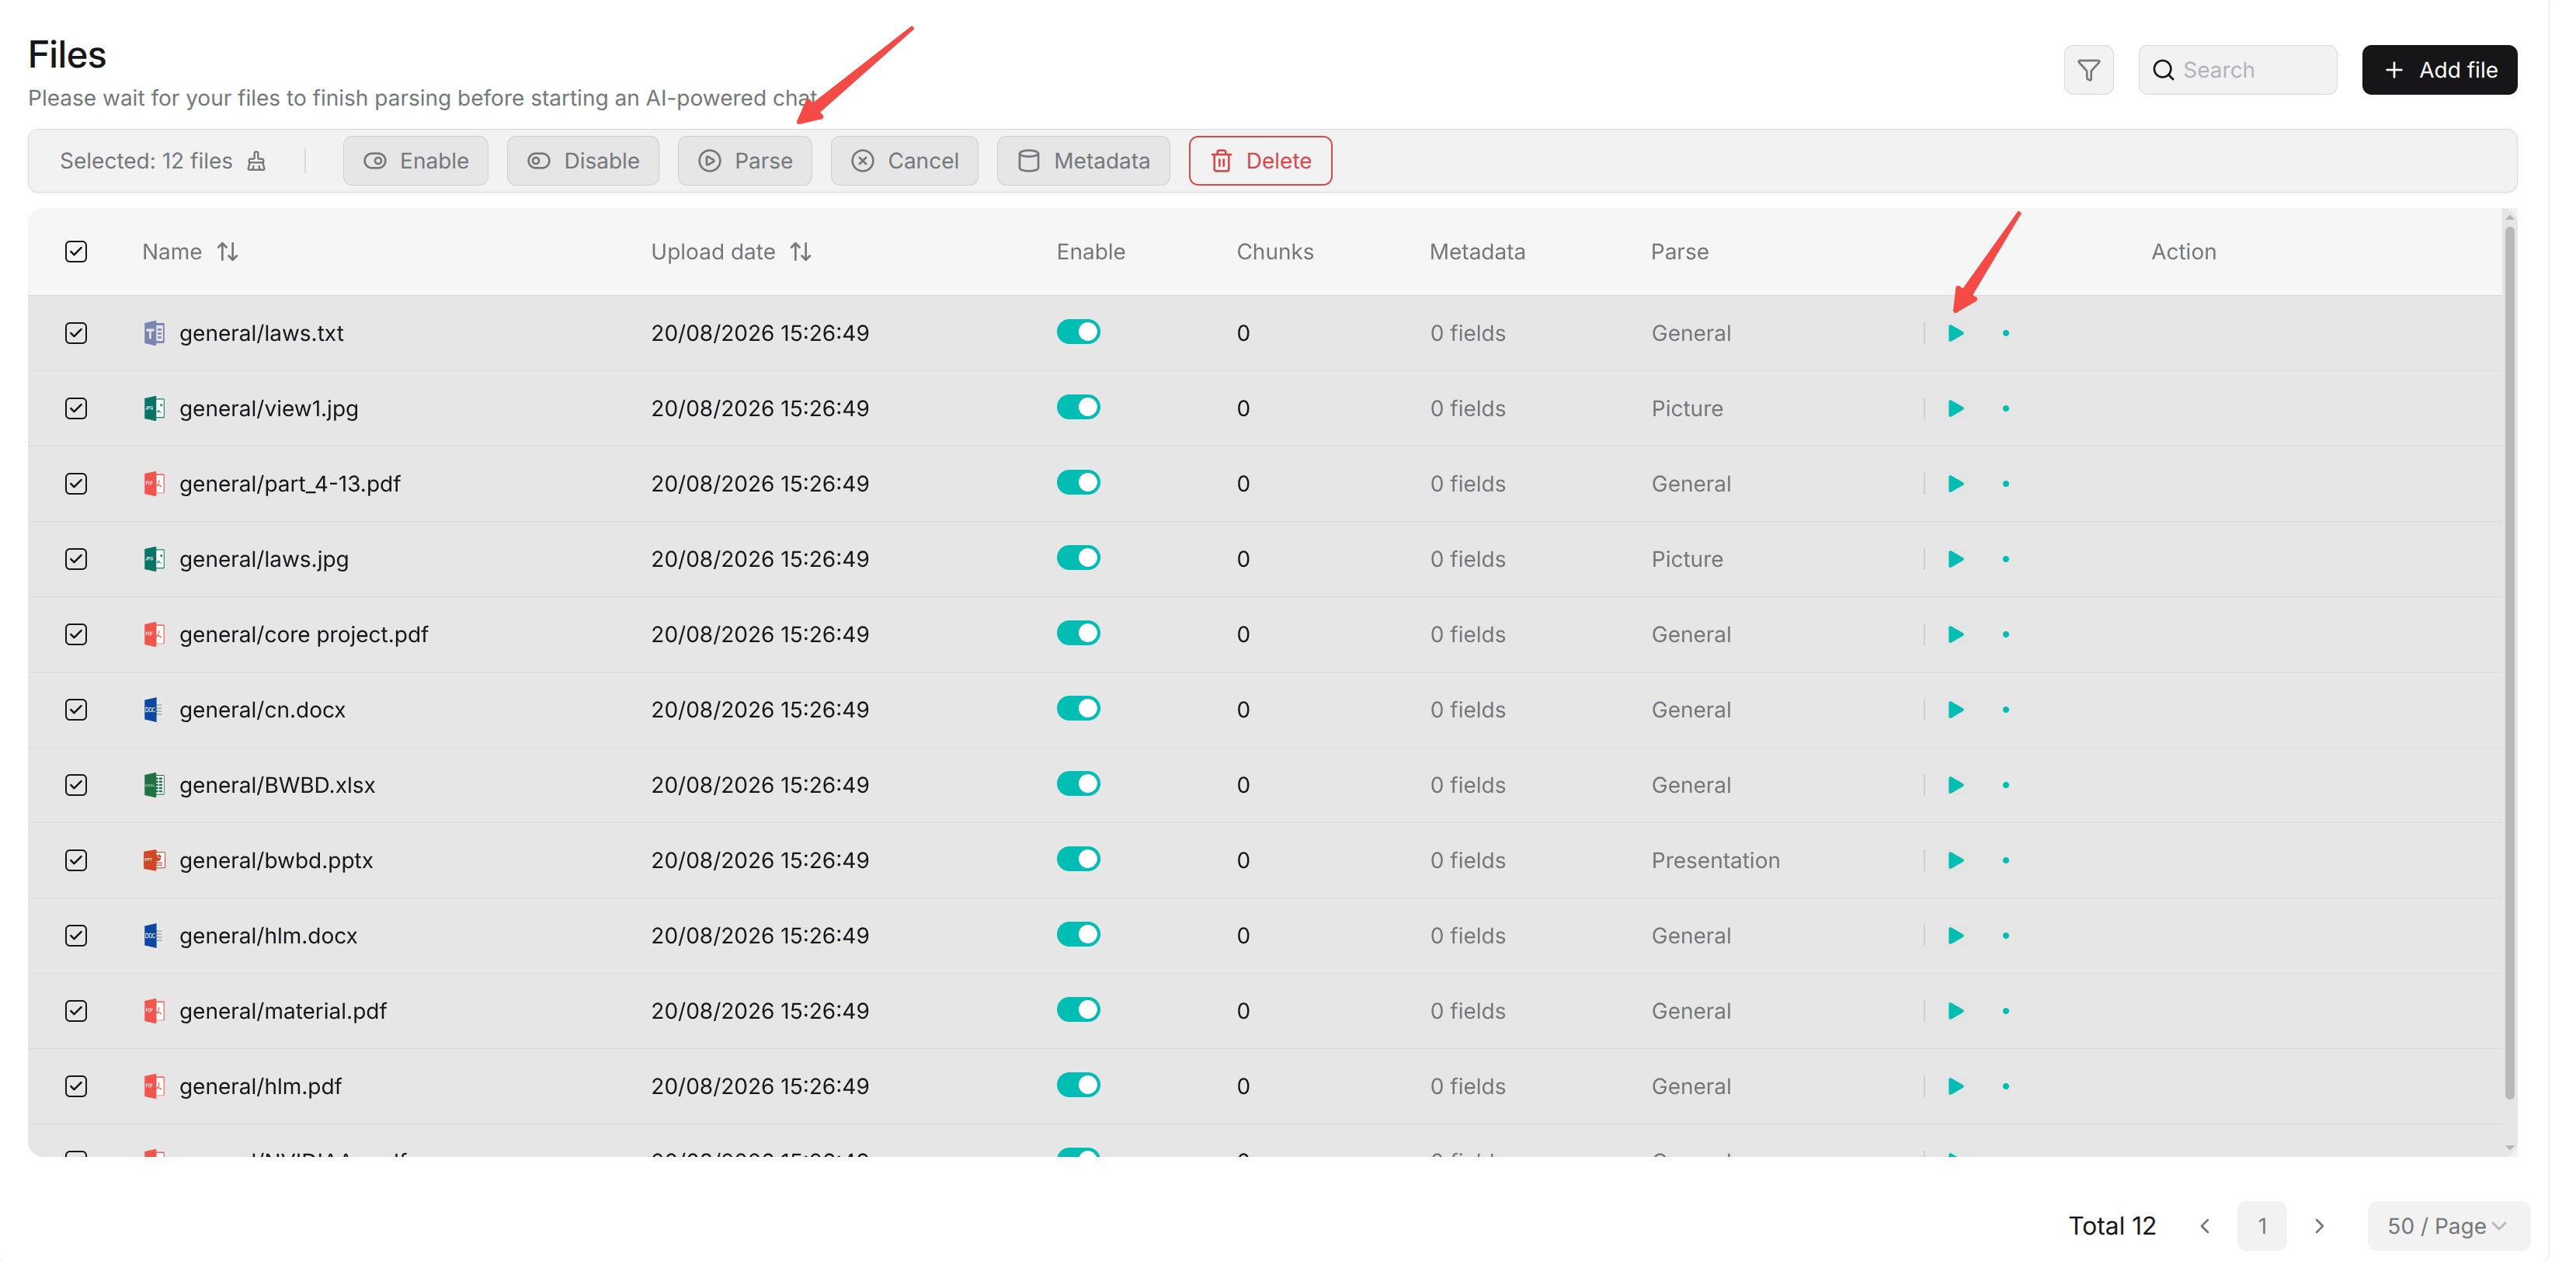
Task: Select page 1 in pagination
Action: pos(2262,1226)
